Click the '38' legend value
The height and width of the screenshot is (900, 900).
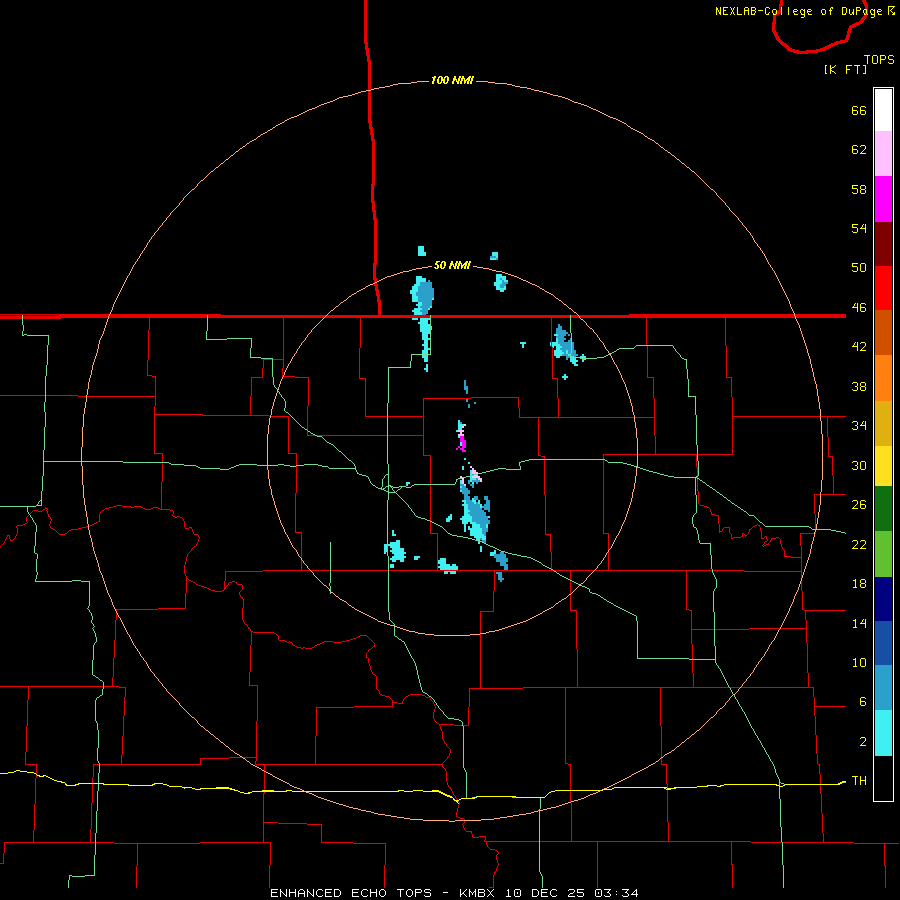click(x=859, y=386)
